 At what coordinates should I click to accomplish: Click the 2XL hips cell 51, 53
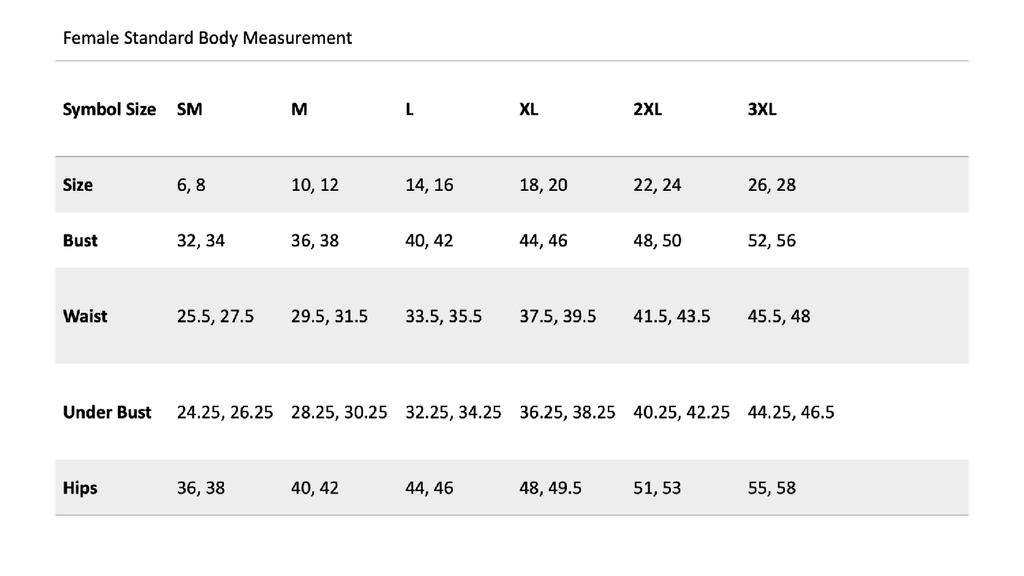tap(657, 488)
